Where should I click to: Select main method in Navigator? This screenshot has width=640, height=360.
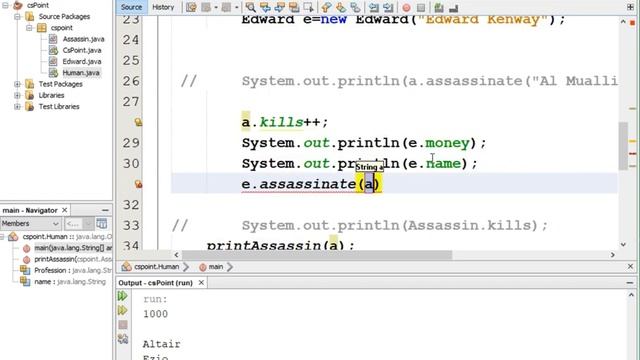(x=73, y=248)
